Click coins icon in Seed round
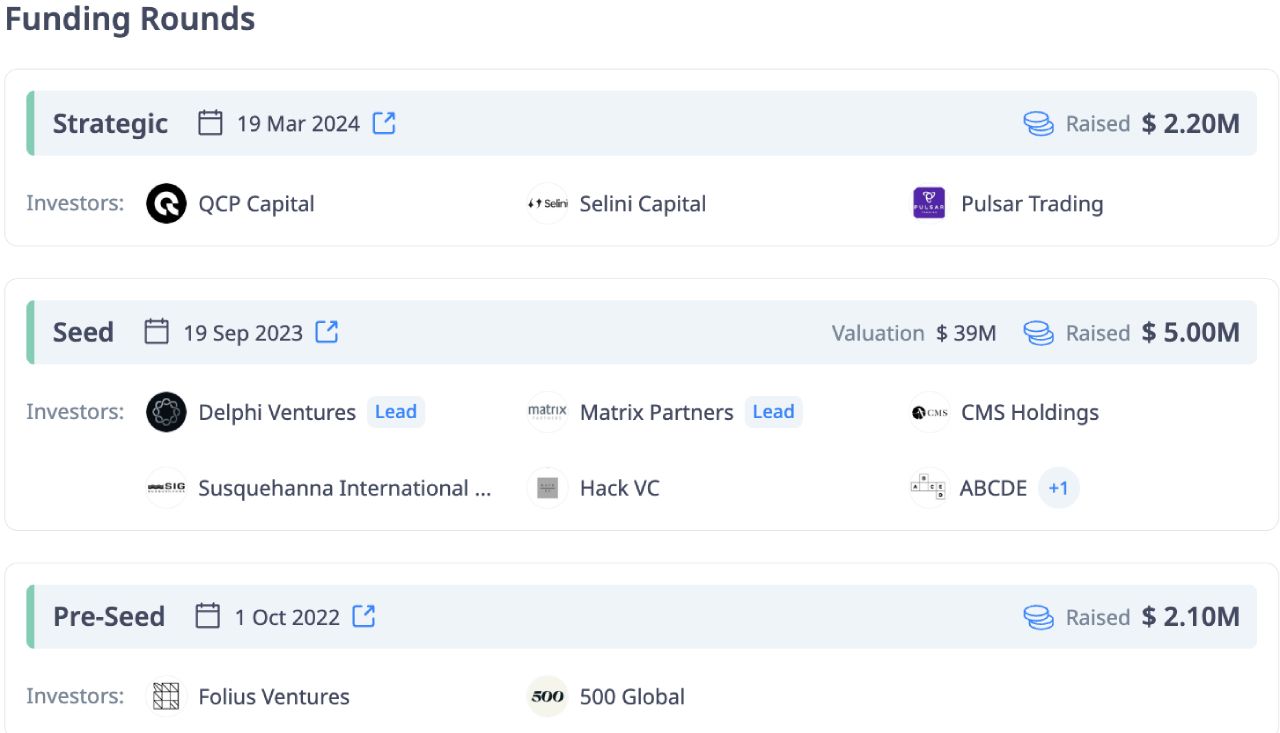This screenshot has width=1280, height=733. (1039, 333)
